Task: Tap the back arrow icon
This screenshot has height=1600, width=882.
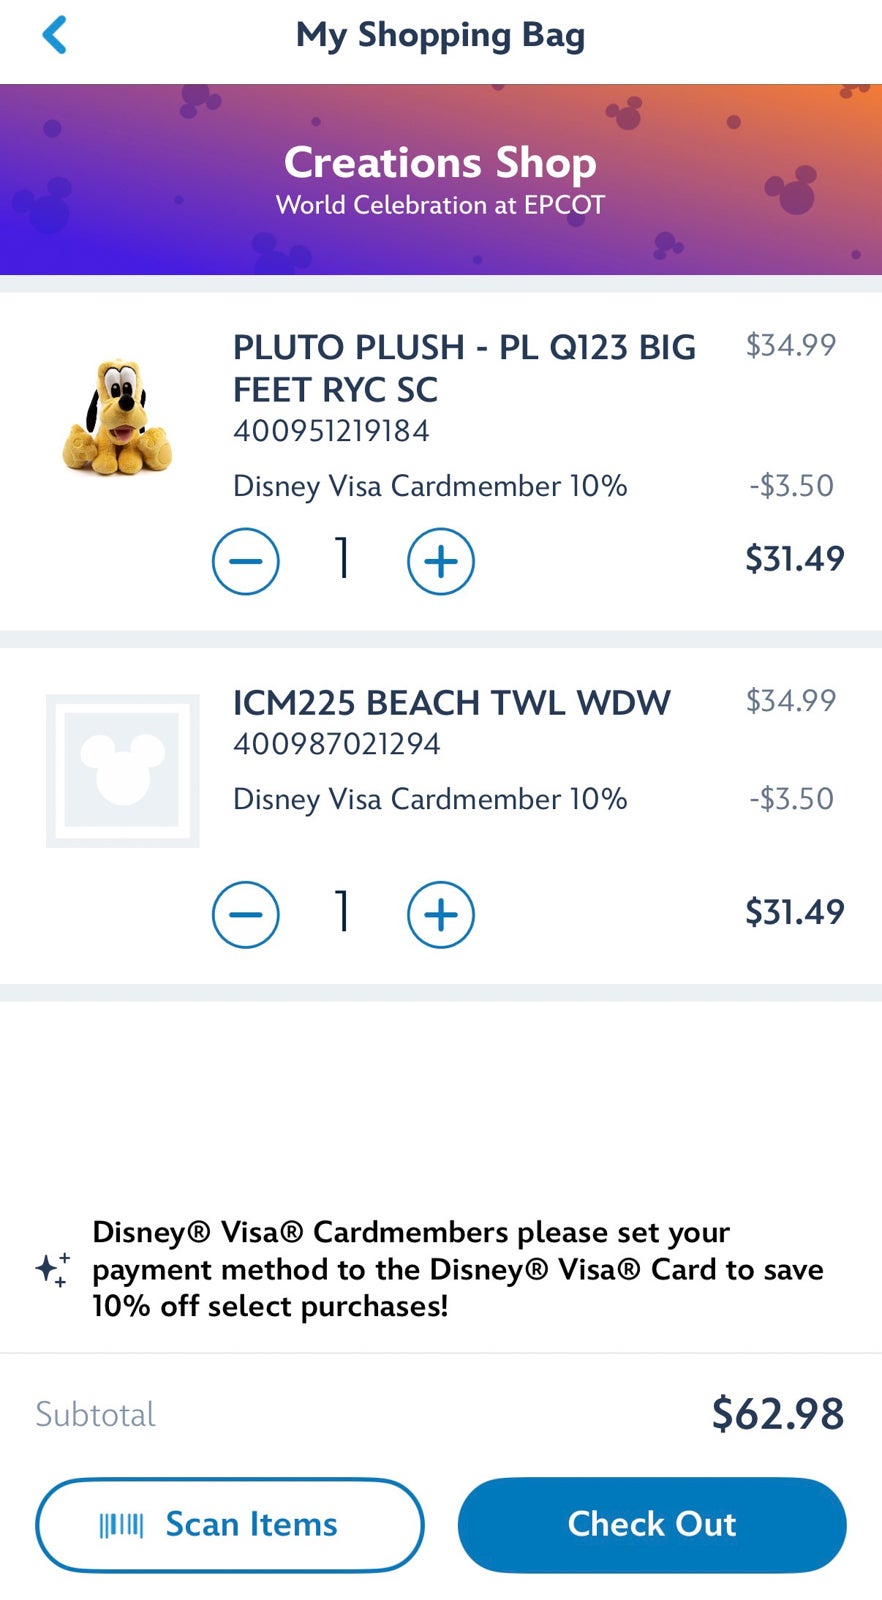Action: pyautogui.click(x=55, y=35)
